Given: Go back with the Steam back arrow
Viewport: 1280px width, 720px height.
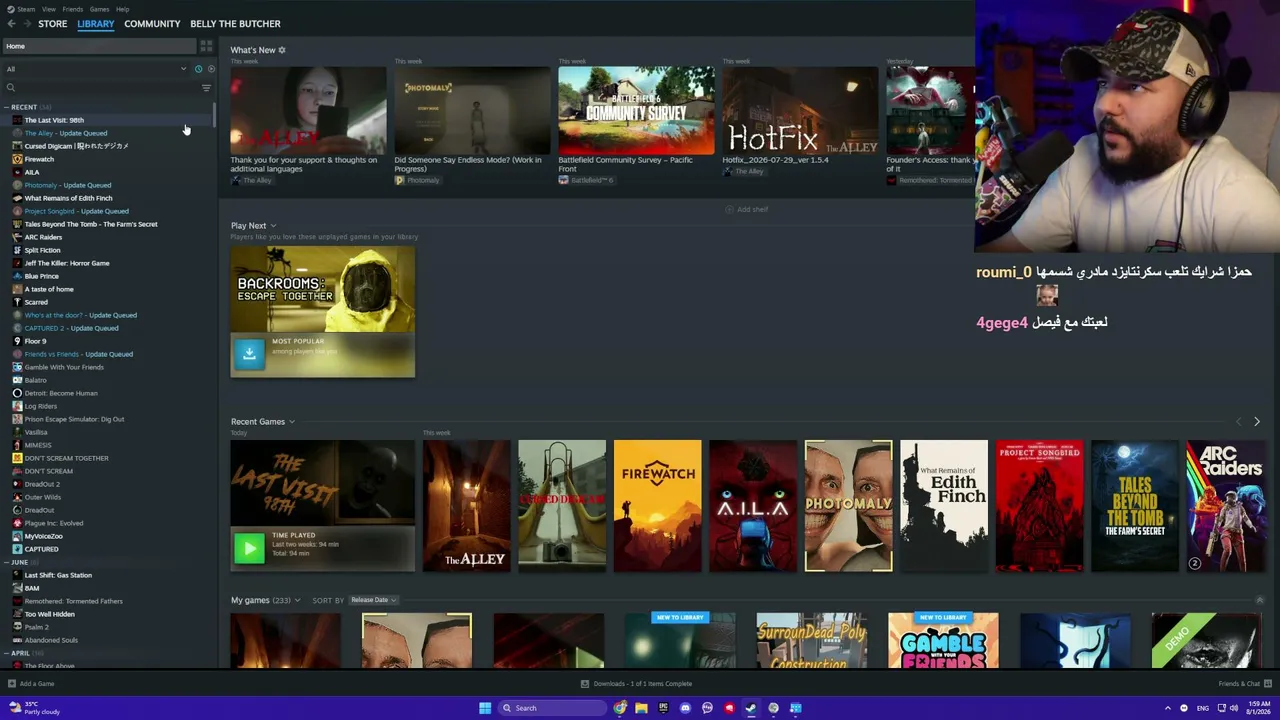Looking at the screenshot, I should pos(12,24).
